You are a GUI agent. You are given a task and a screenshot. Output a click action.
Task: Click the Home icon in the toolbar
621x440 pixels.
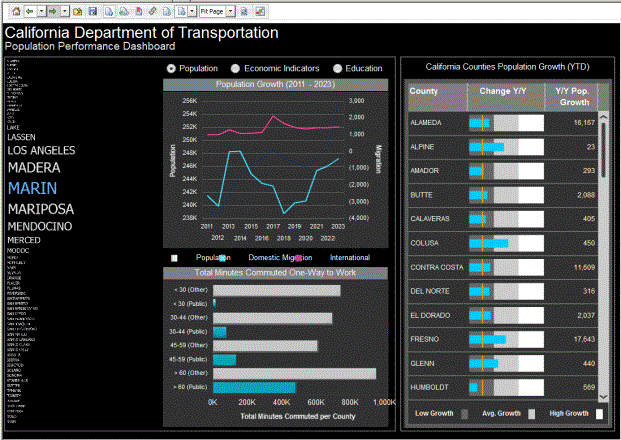15,10
